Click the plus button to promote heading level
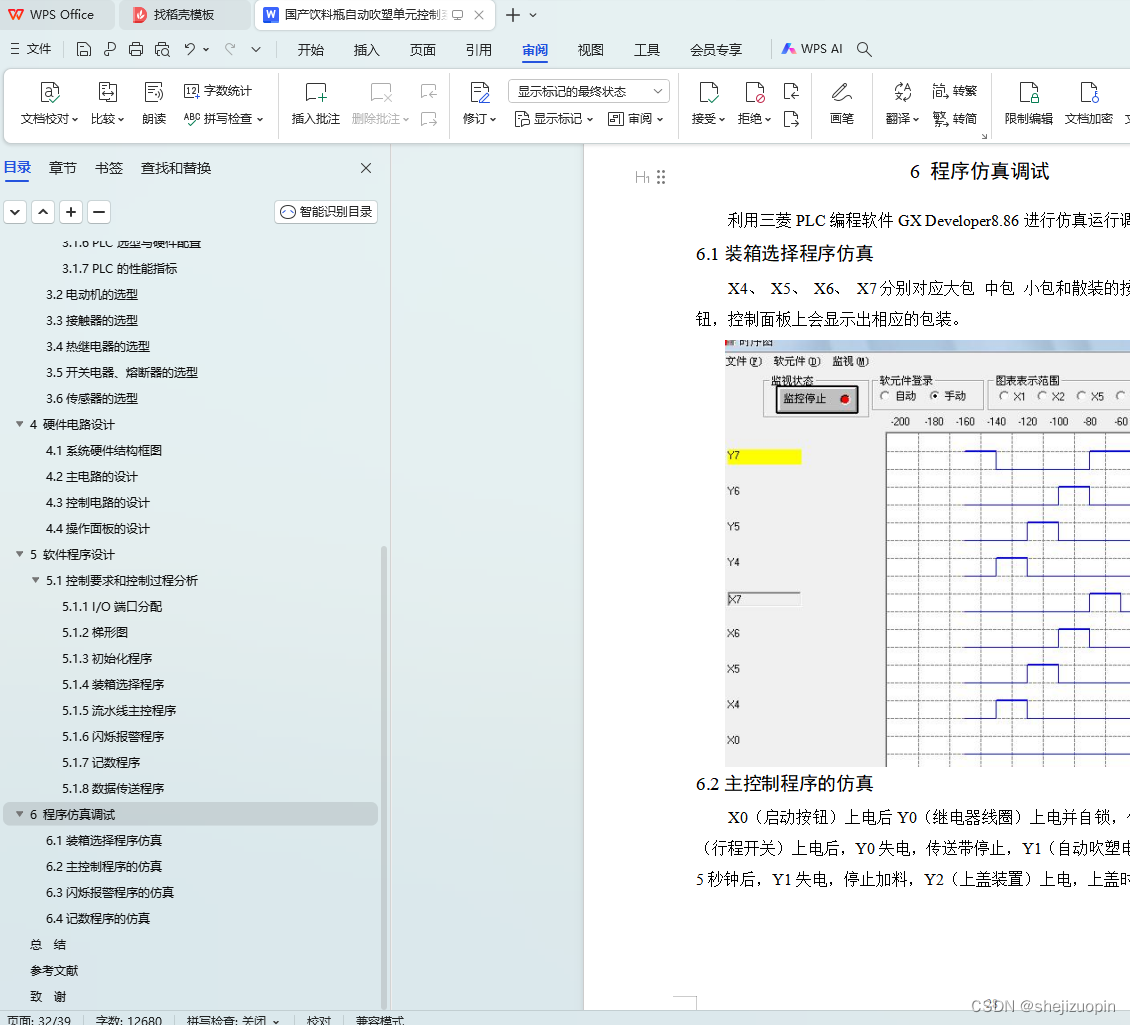The image size is (1130, 1025). click(x=71, y=212)
